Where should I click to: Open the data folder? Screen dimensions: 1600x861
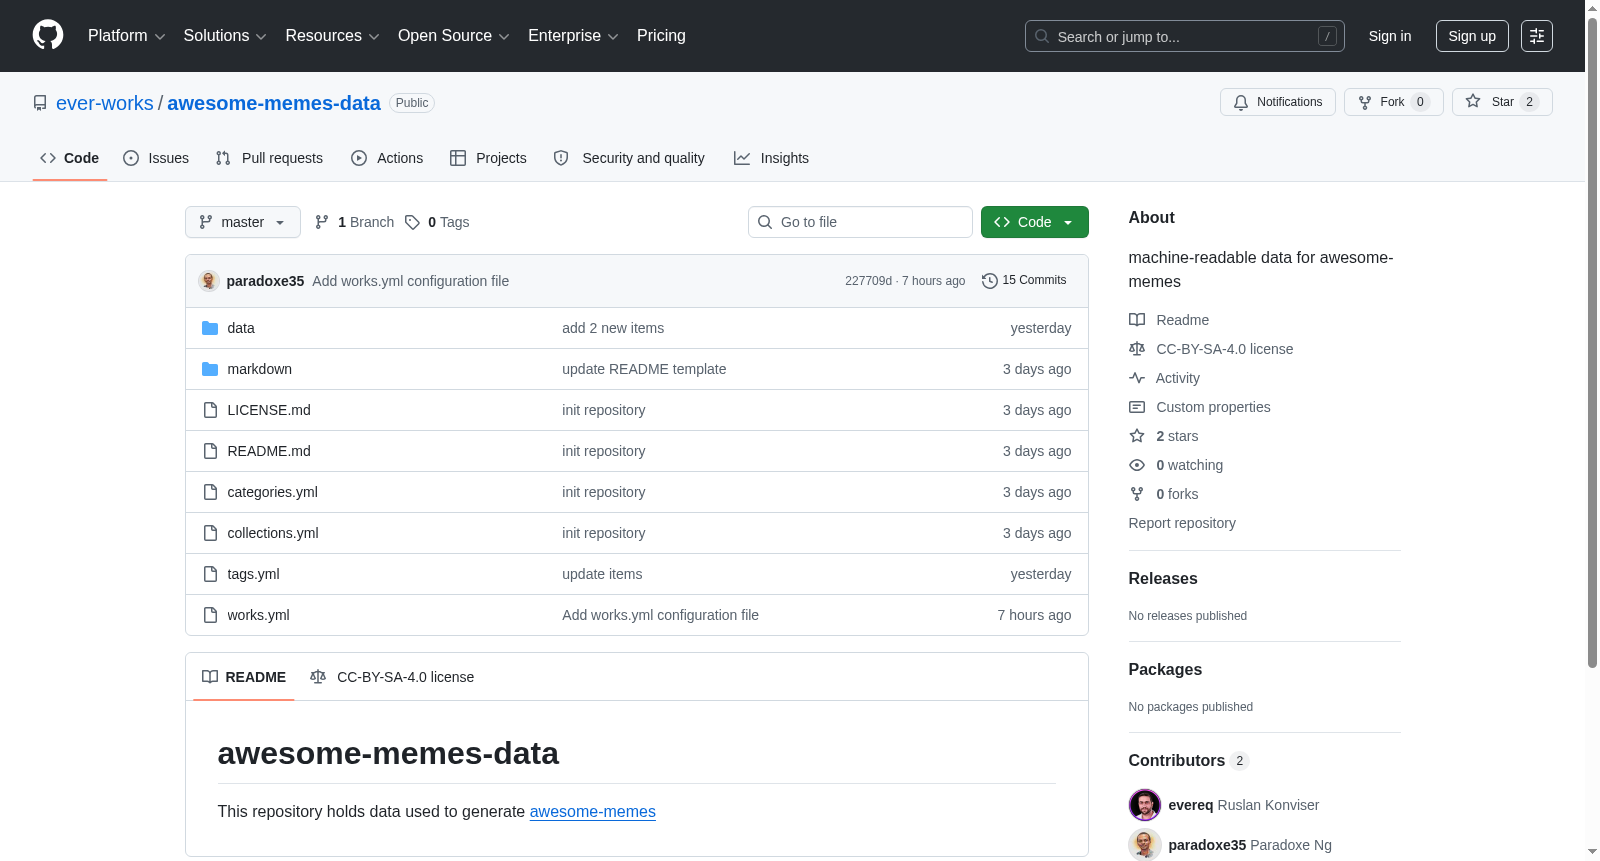click(241, 328)
